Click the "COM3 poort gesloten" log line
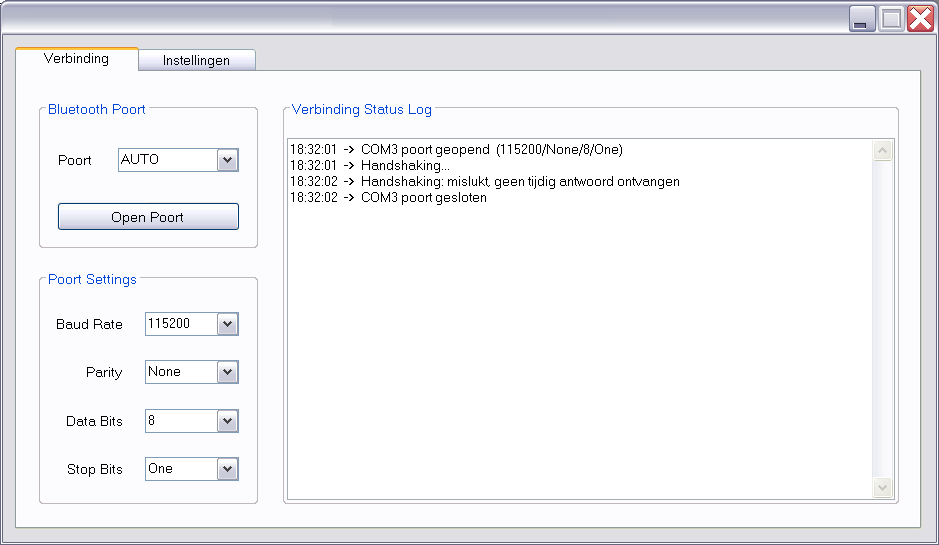This screenshot has width=939, height=545. [x=388, y=198]
